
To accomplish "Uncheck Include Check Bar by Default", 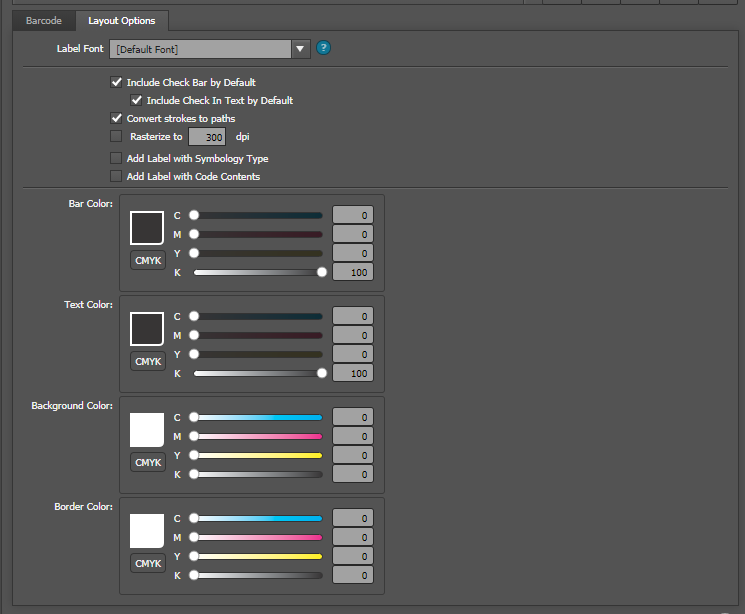I will tap(116, 83).
